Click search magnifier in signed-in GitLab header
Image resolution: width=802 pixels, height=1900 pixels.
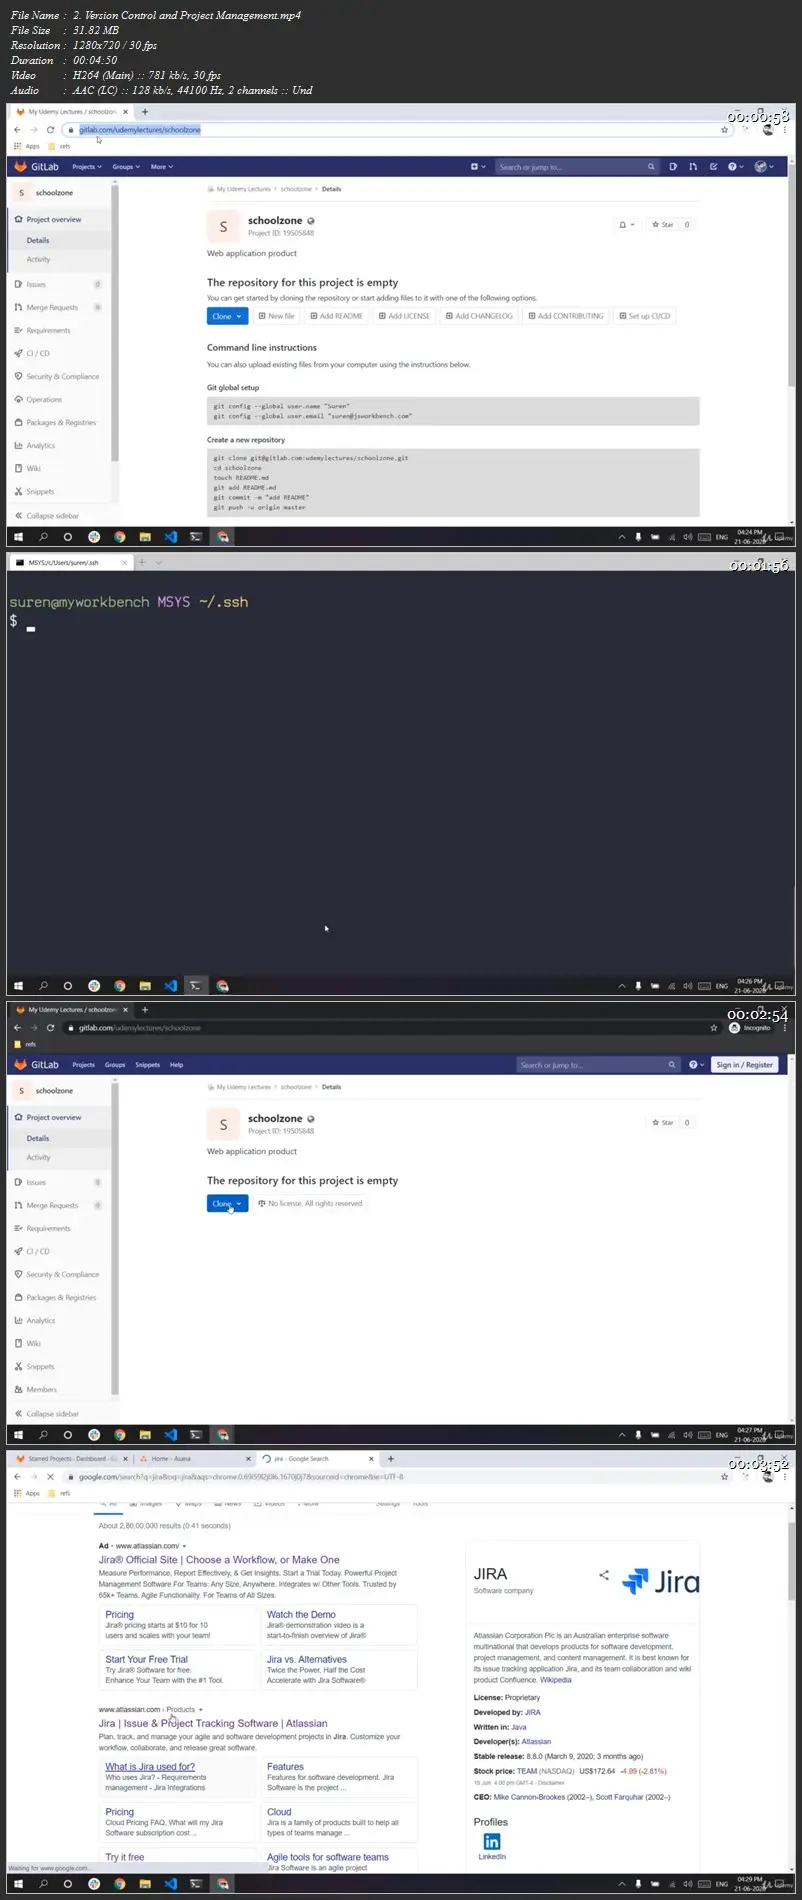(x=651, y=167)
